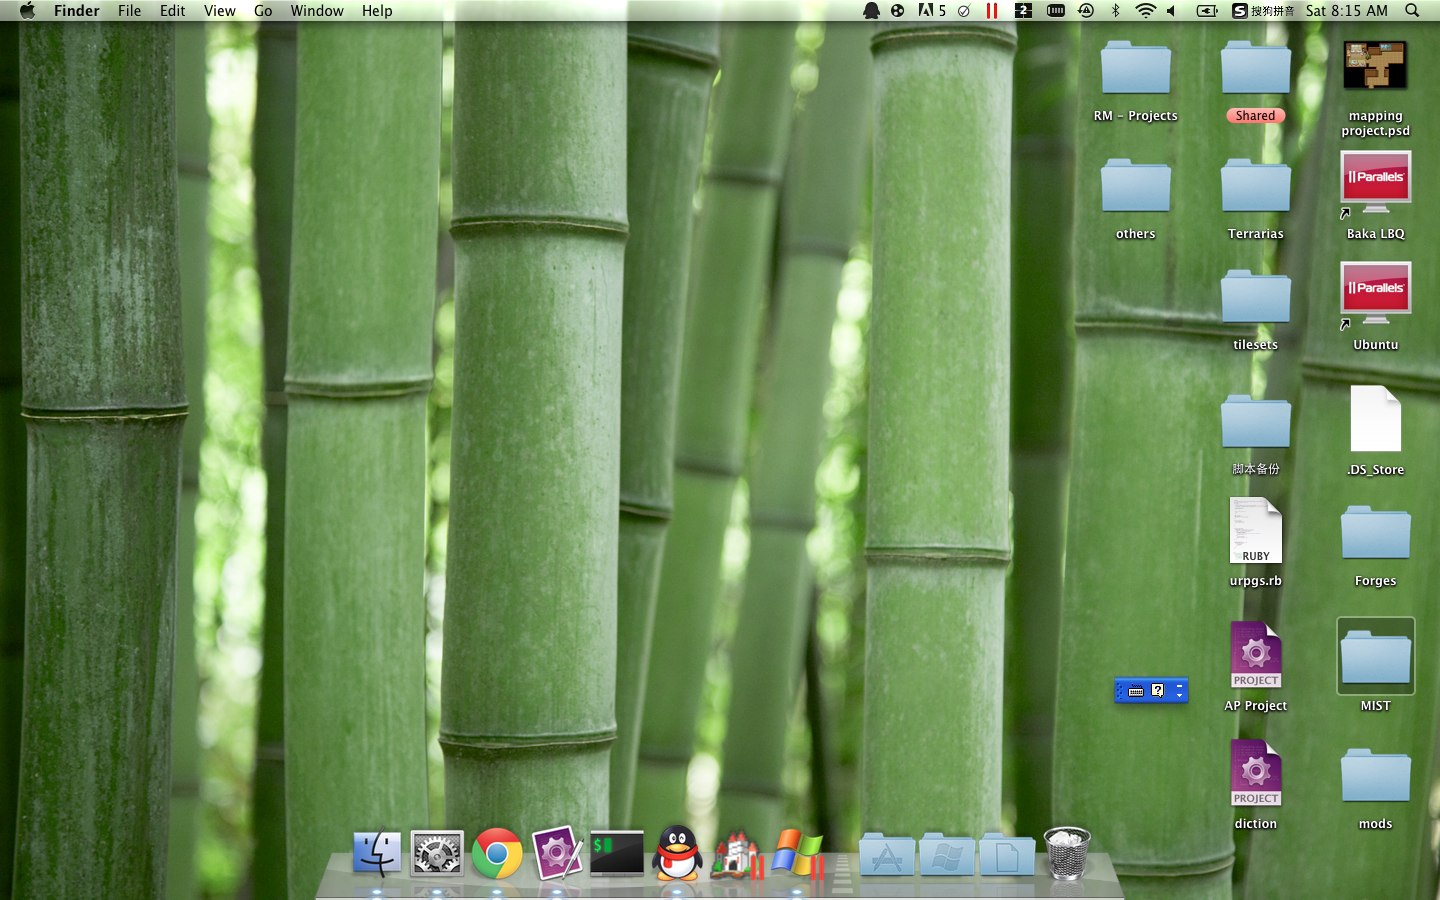Click the Parallels pause icon in menu bar
This screenshot has height=900, width=1440.
pyautogui.click(x=992, y=10)
